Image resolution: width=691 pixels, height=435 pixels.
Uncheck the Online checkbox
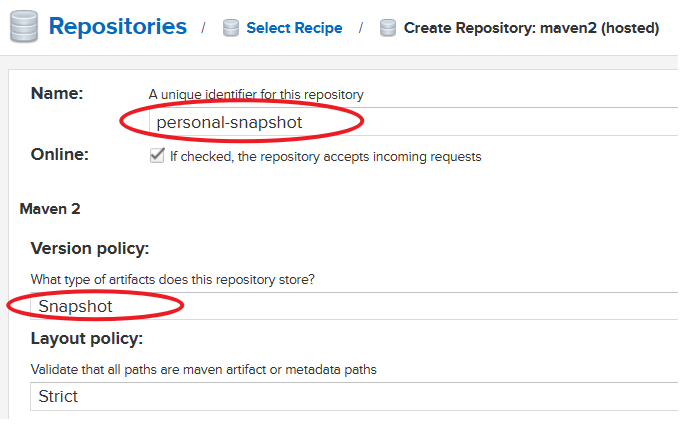coord(157,156)
